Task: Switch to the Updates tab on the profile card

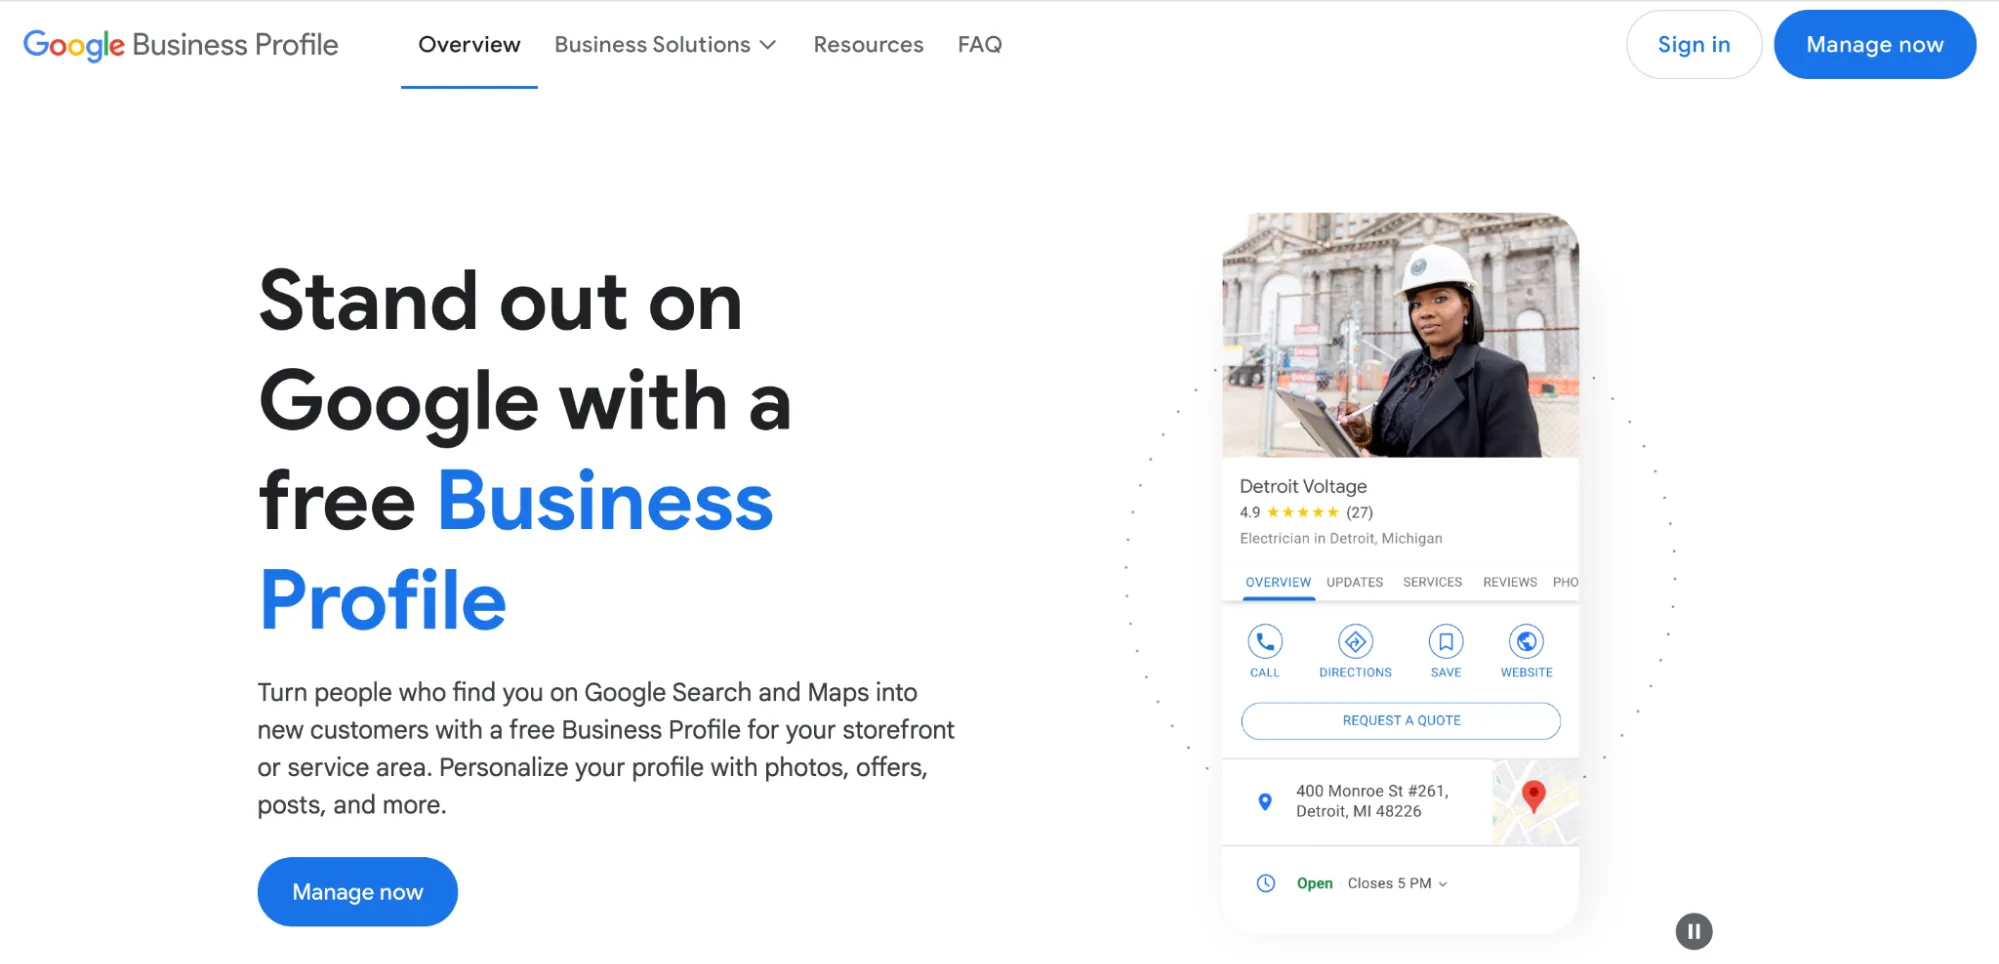Action: click(x=1353, y=582)
